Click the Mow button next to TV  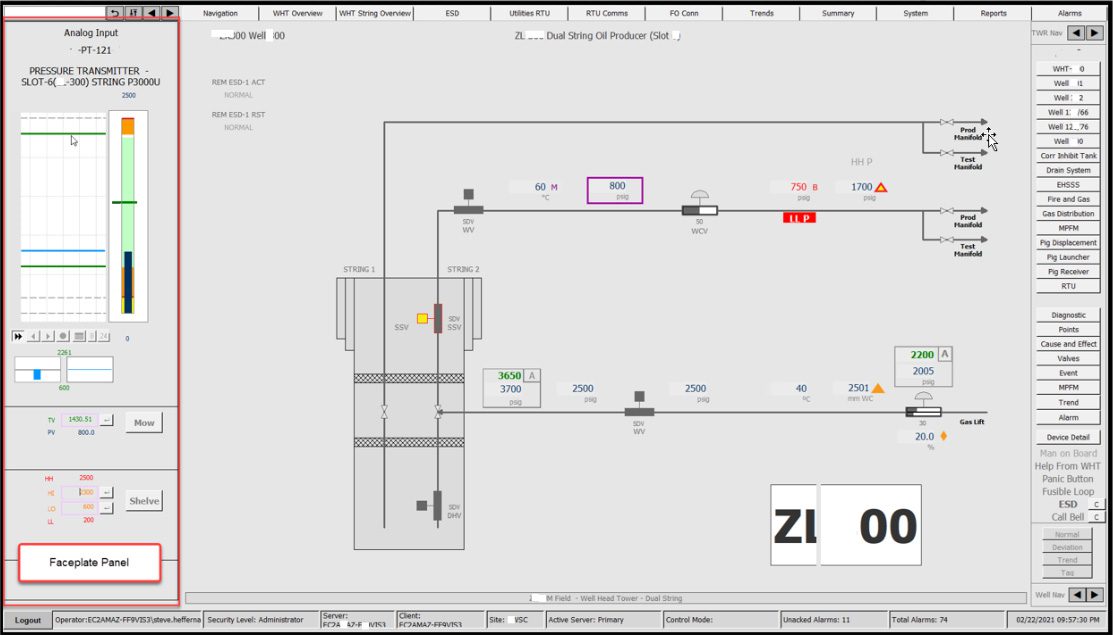144,422
